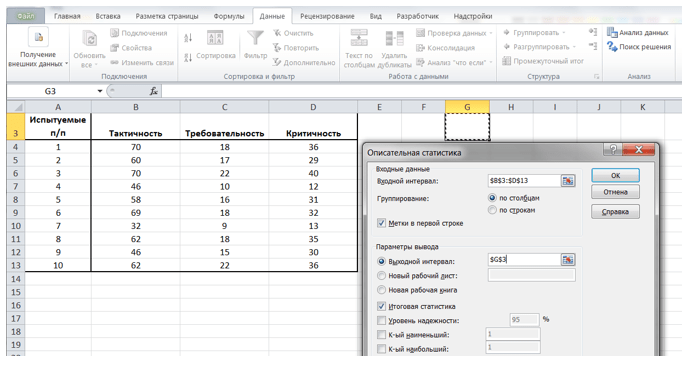The width and height of the screenshot is (689, 367).
Task: Open Подключения connections list
Action: pos(139,33)
